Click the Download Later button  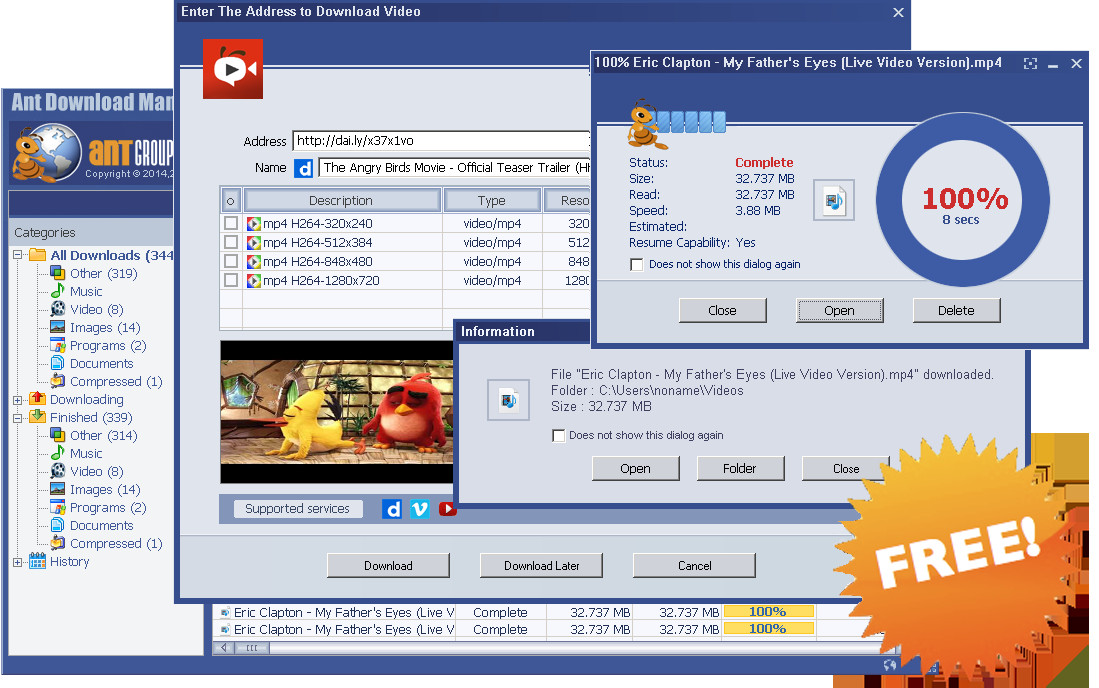(541, 565)
